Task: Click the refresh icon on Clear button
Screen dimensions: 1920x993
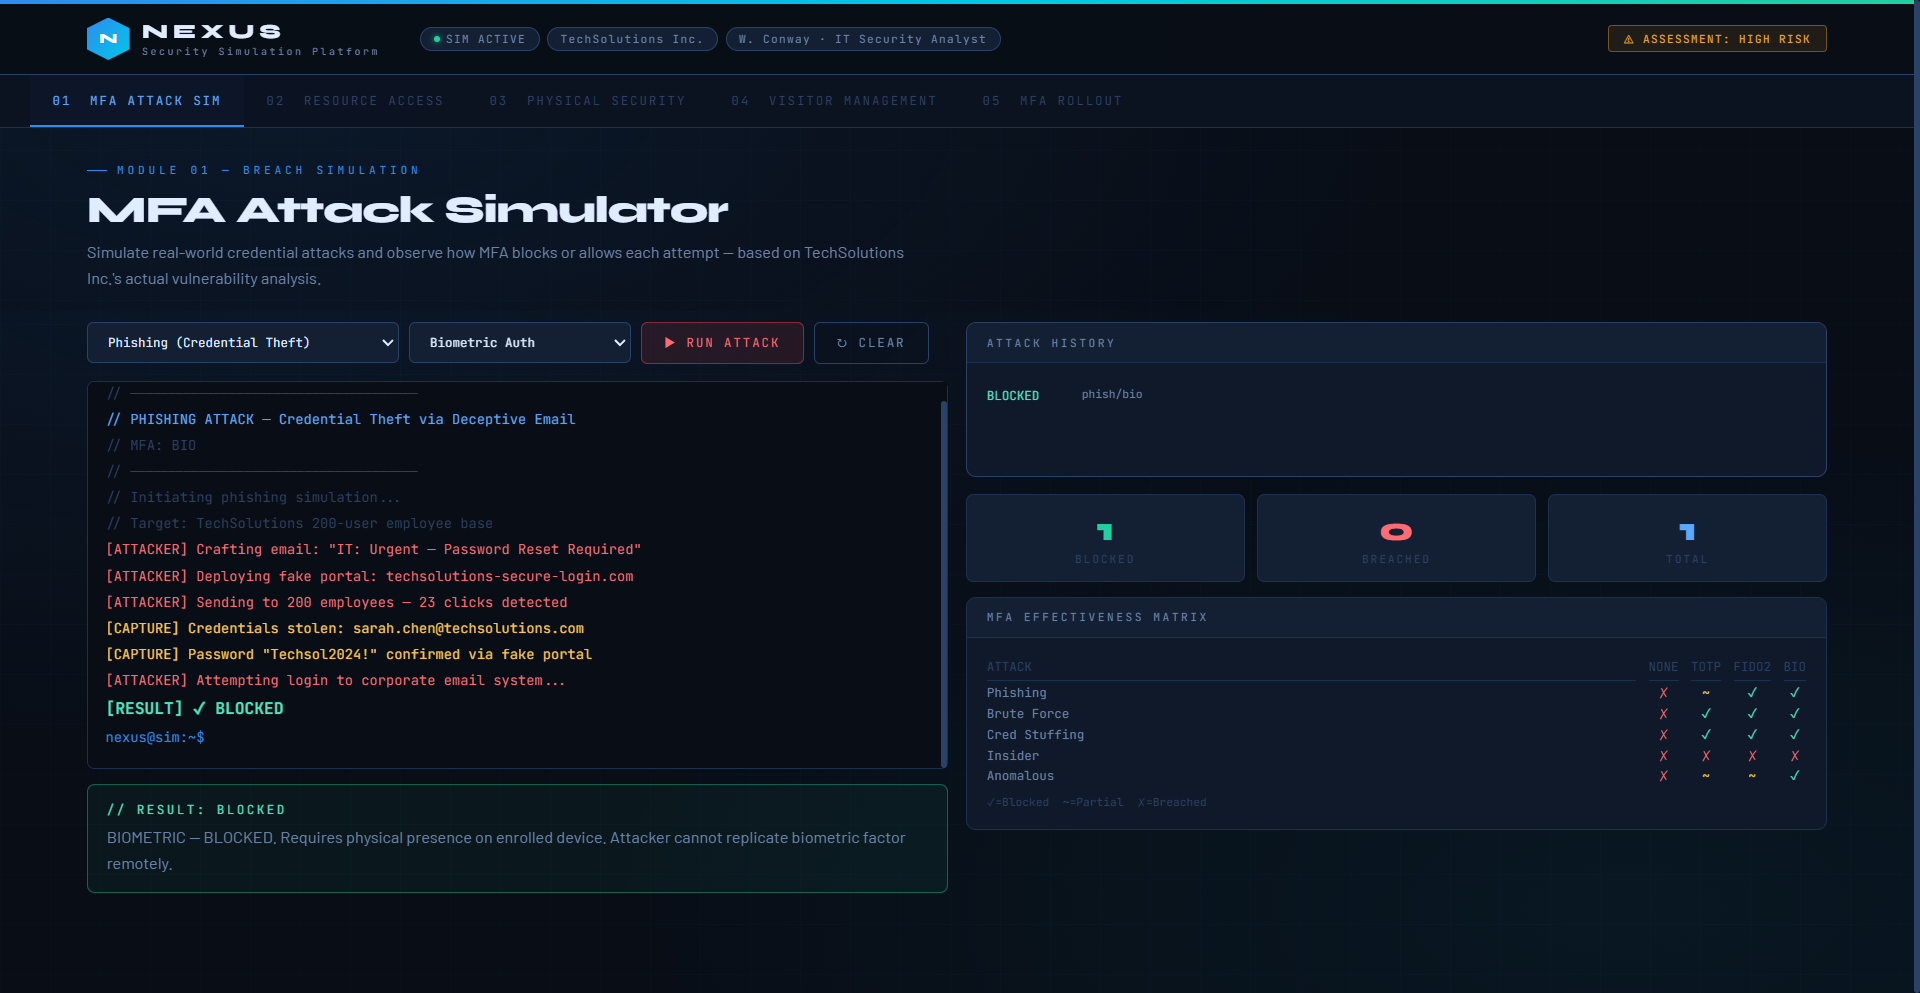Action: click(x=842, y=343)
